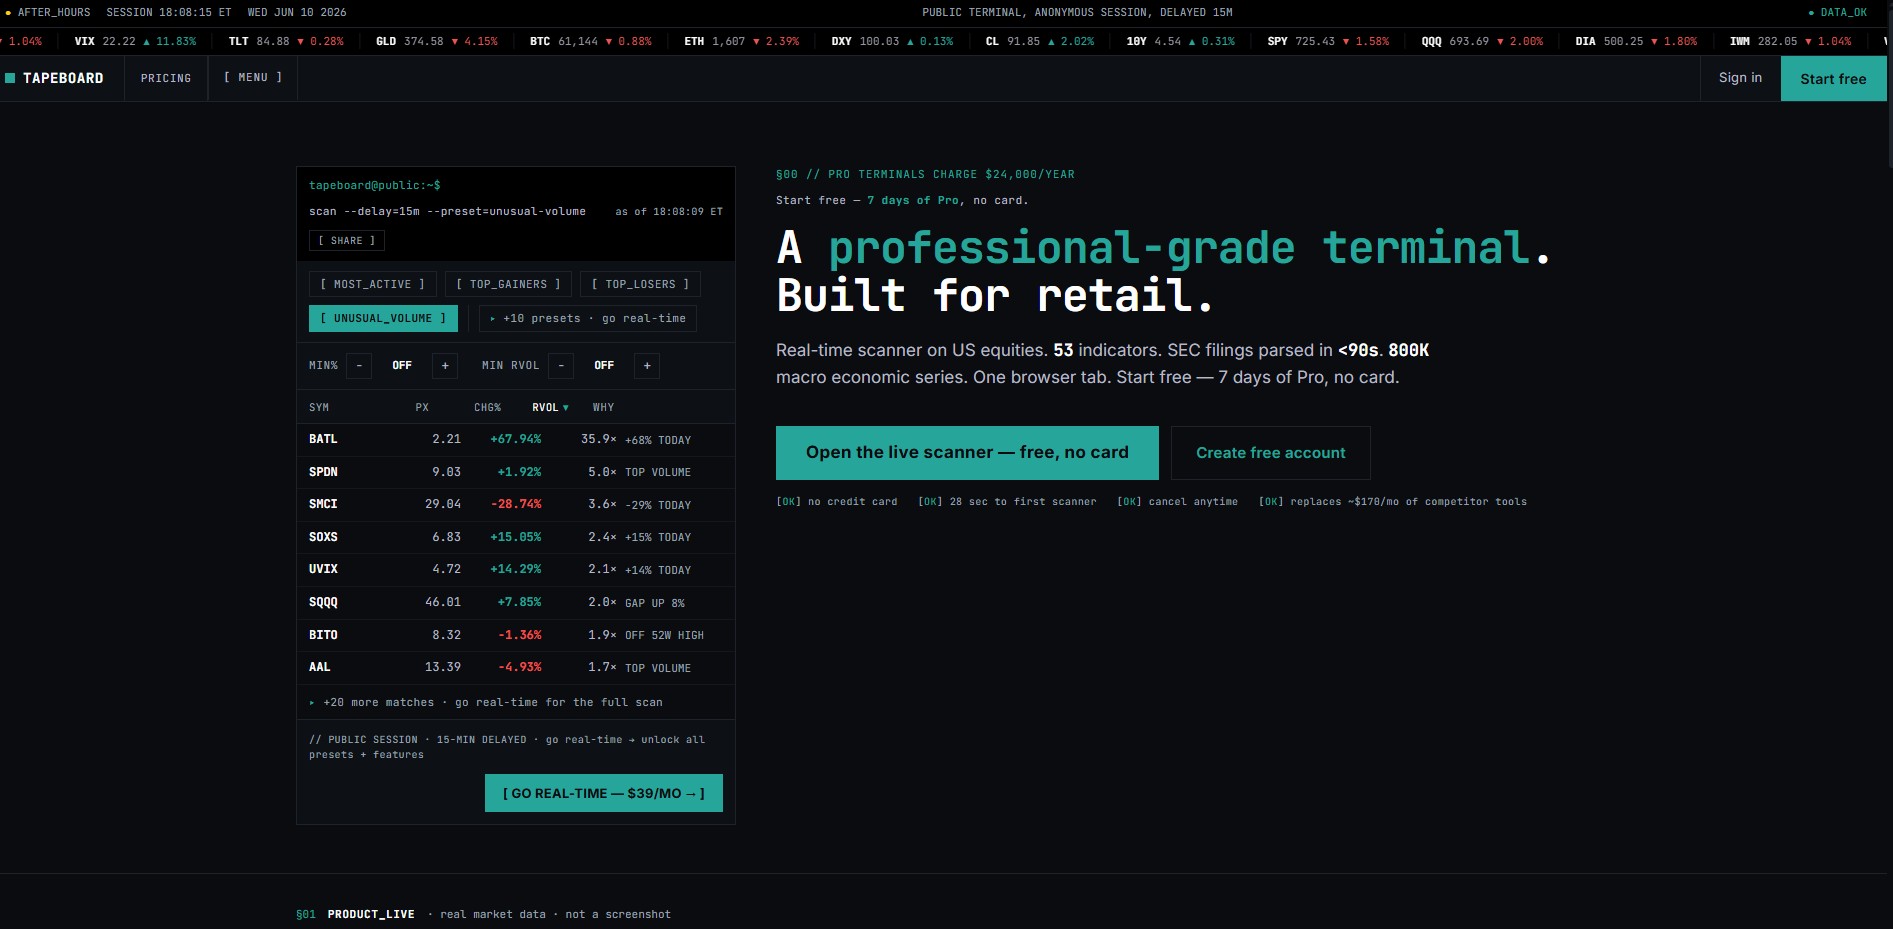The height and width of the screenshot is (929, 1893).
Task: Open the [ MENU ] dropdown
Action: point(253,78)
